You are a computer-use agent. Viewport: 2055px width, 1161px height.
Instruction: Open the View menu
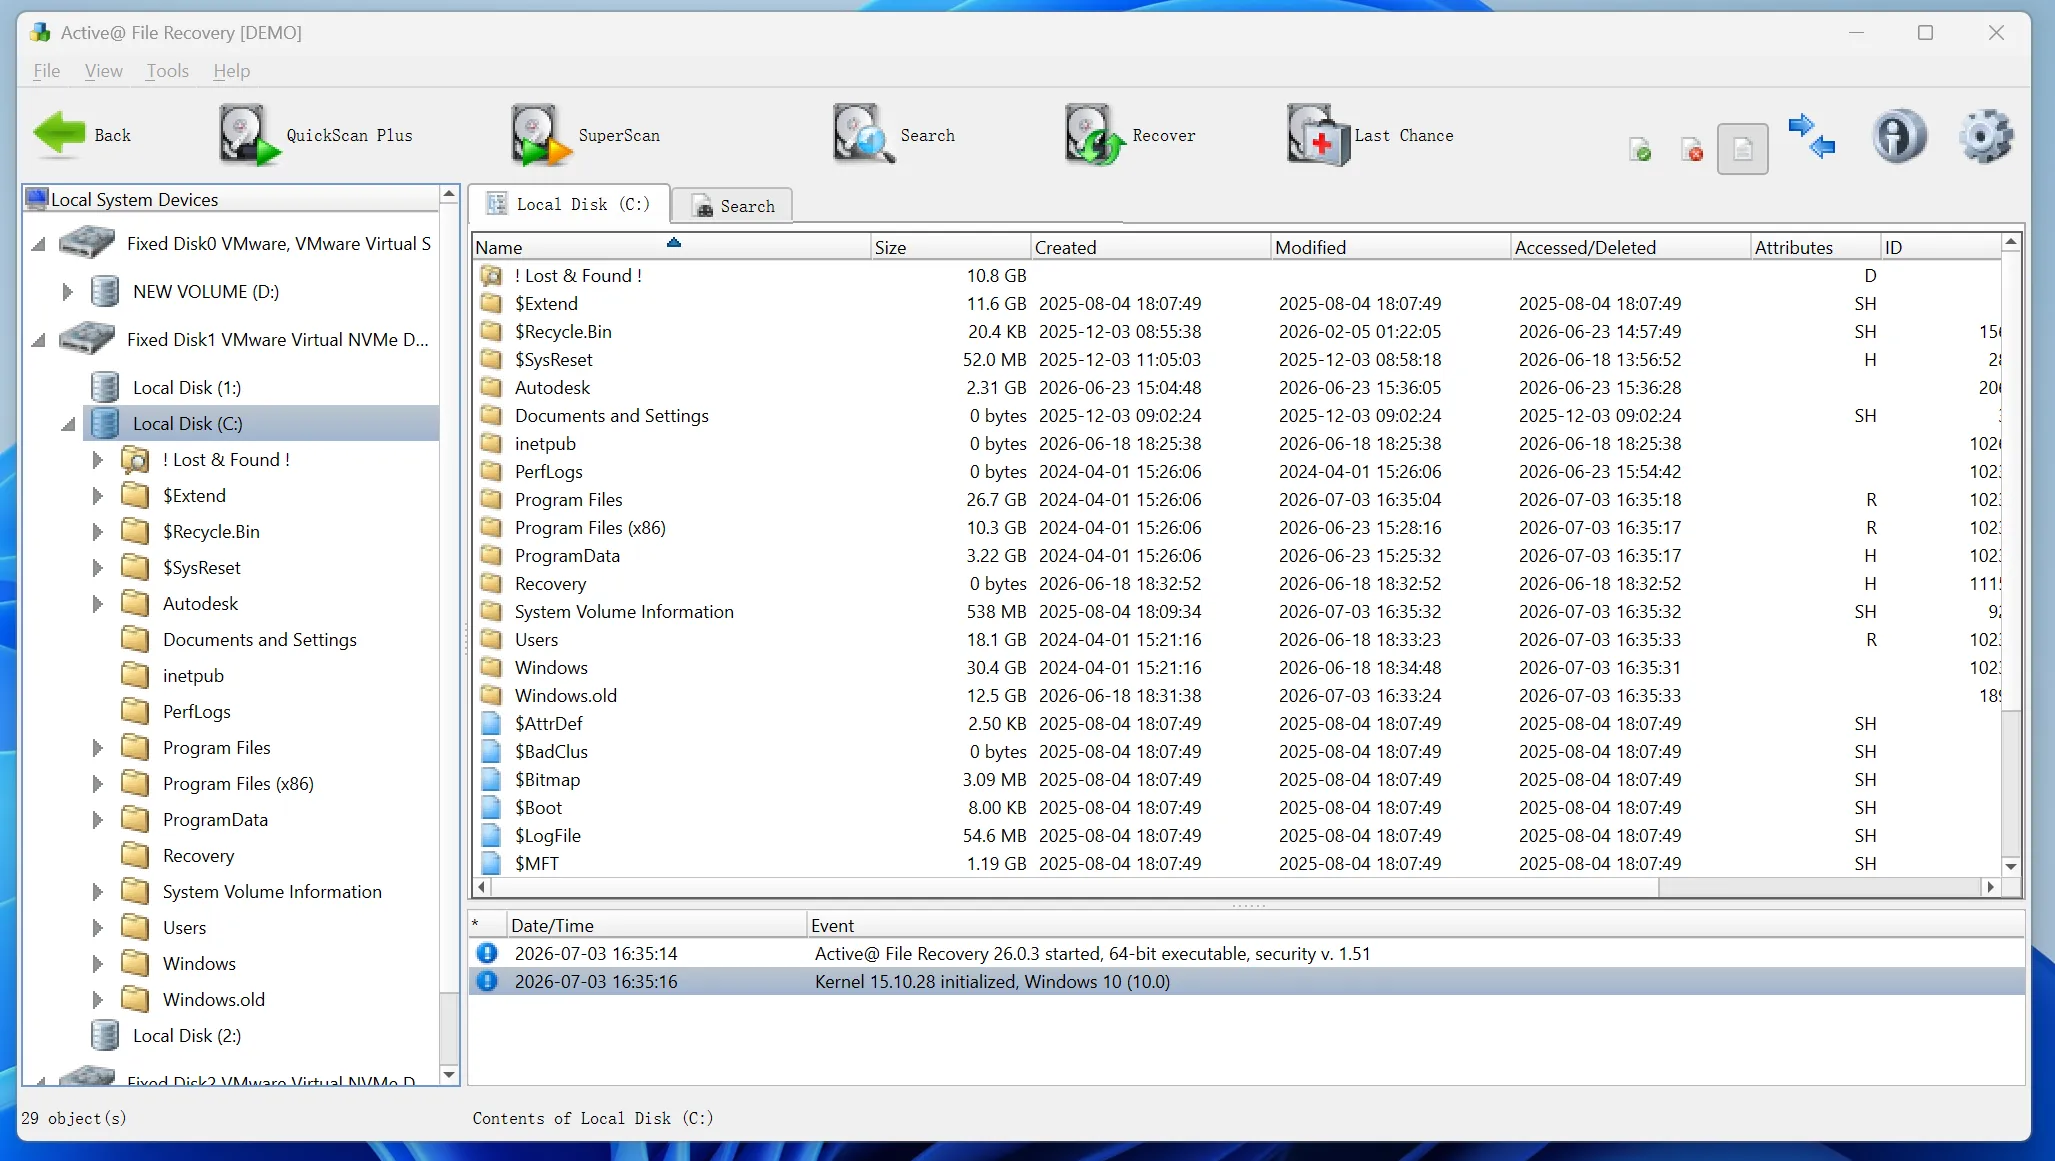[103, 70]
